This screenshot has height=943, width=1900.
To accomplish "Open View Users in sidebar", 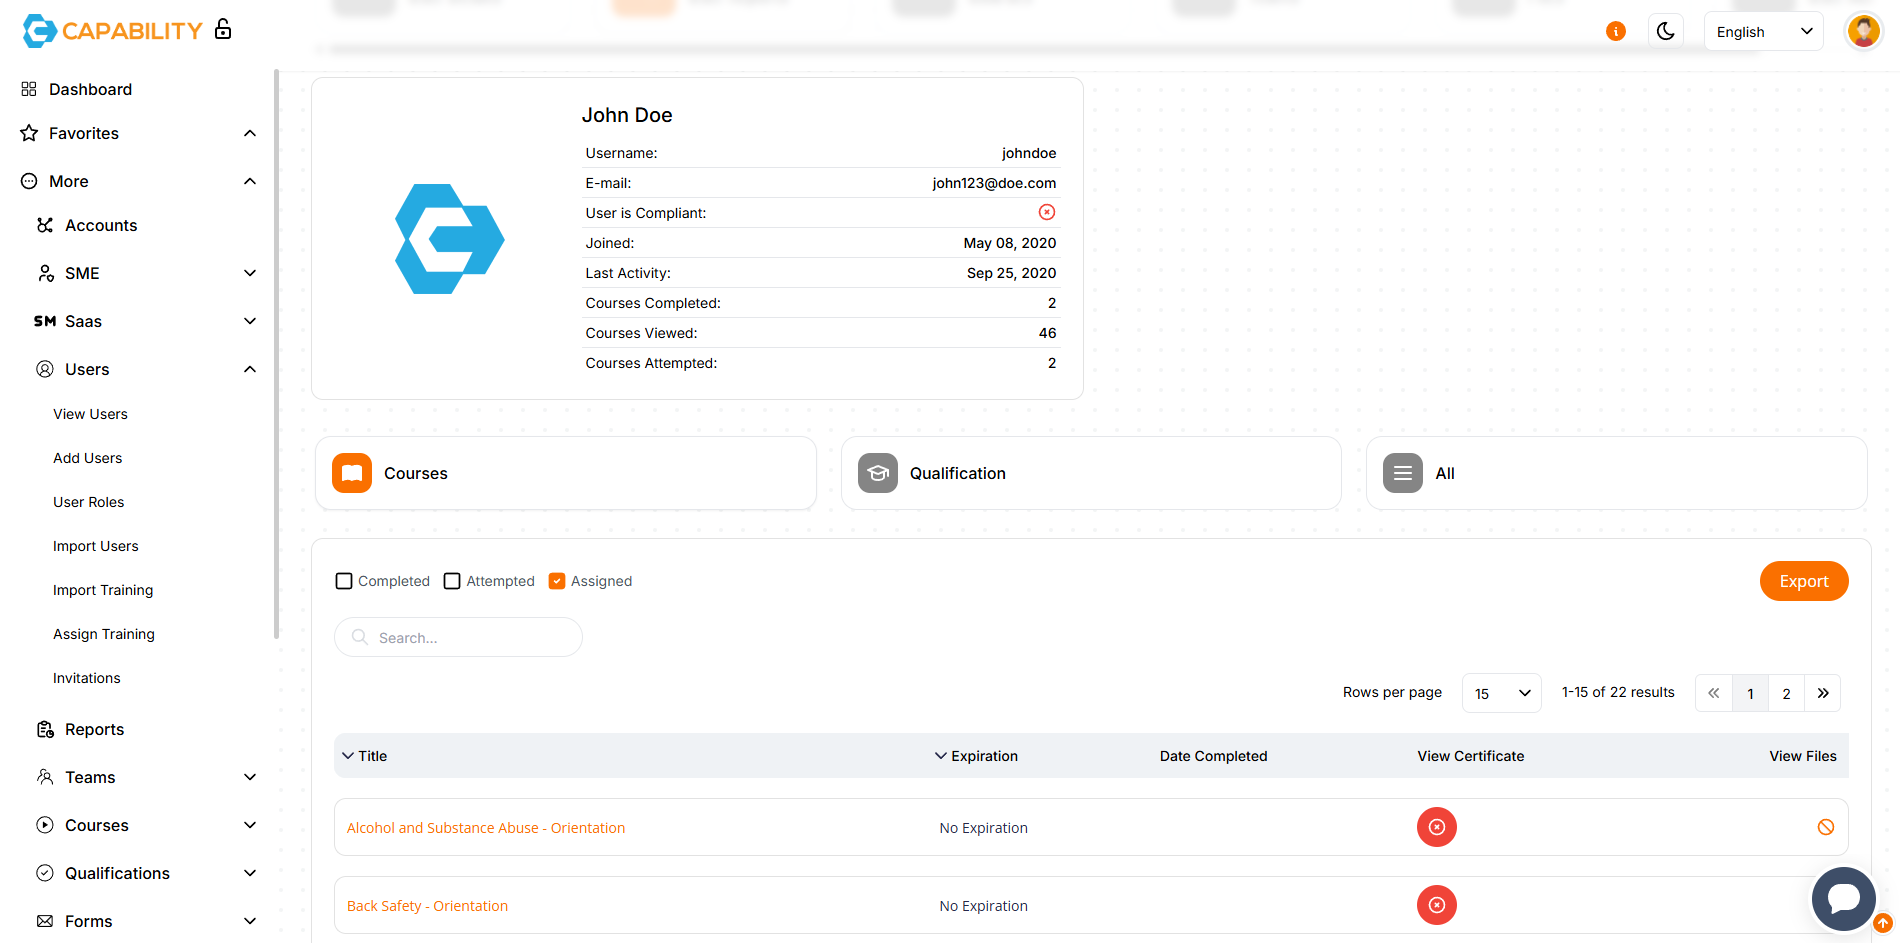I will 90,414.
